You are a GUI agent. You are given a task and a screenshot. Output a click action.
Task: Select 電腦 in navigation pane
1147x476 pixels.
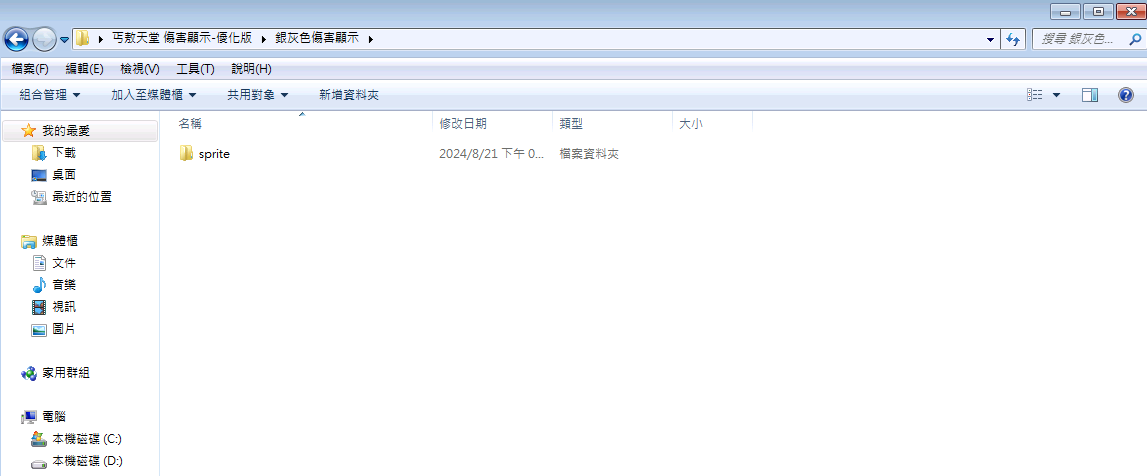[54, 417]
